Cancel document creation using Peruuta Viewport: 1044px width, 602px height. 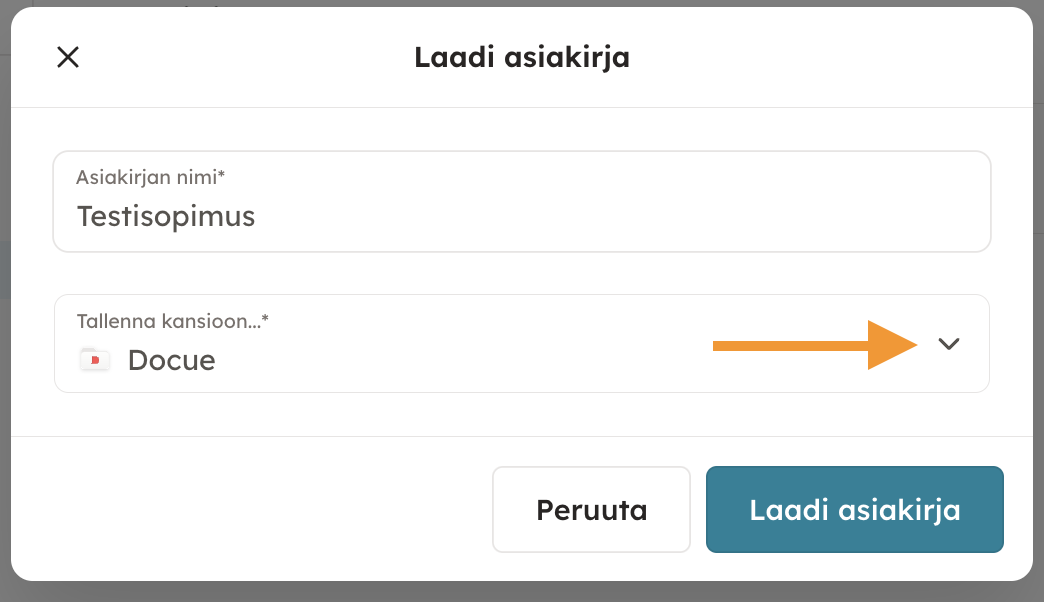591,510
